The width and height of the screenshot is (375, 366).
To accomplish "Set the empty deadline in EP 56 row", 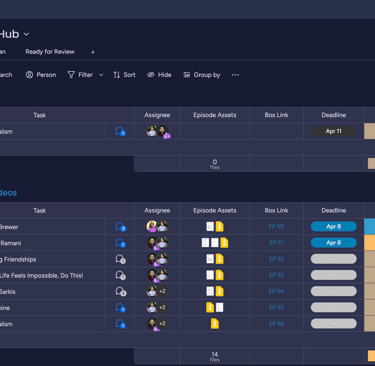I will (x=334, y=323).
